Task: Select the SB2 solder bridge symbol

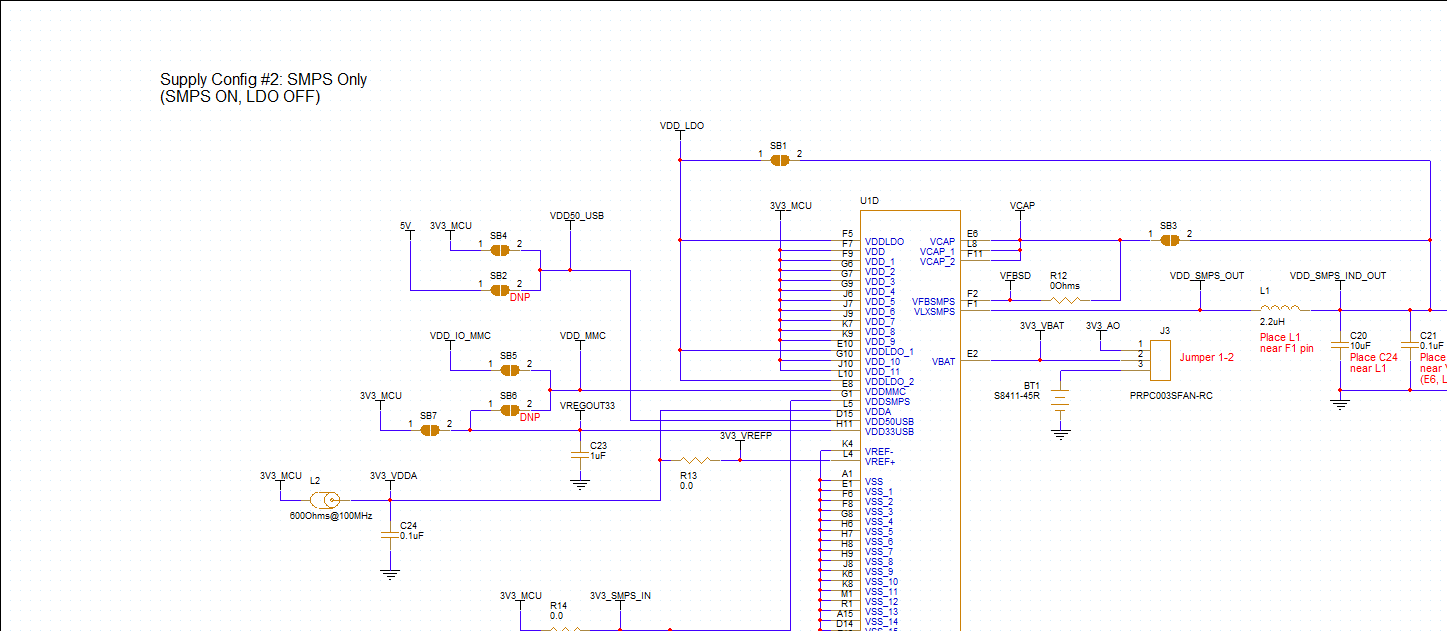Action: 499,290
